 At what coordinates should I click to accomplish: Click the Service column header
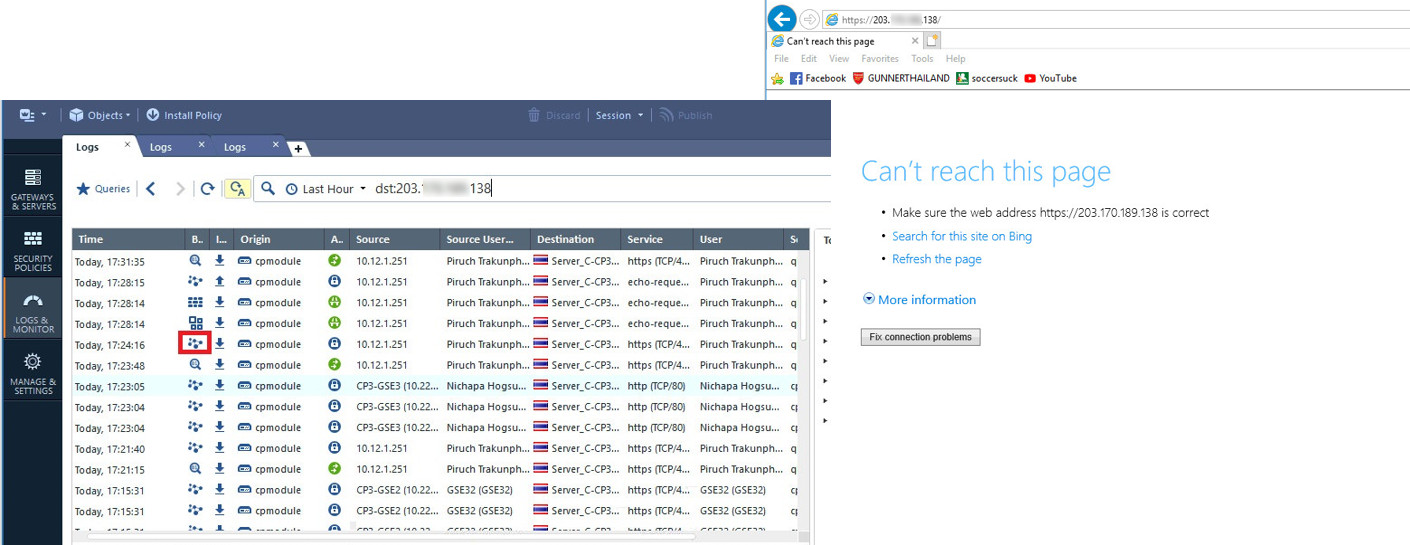pyautogui.click(x=657, y=239)
